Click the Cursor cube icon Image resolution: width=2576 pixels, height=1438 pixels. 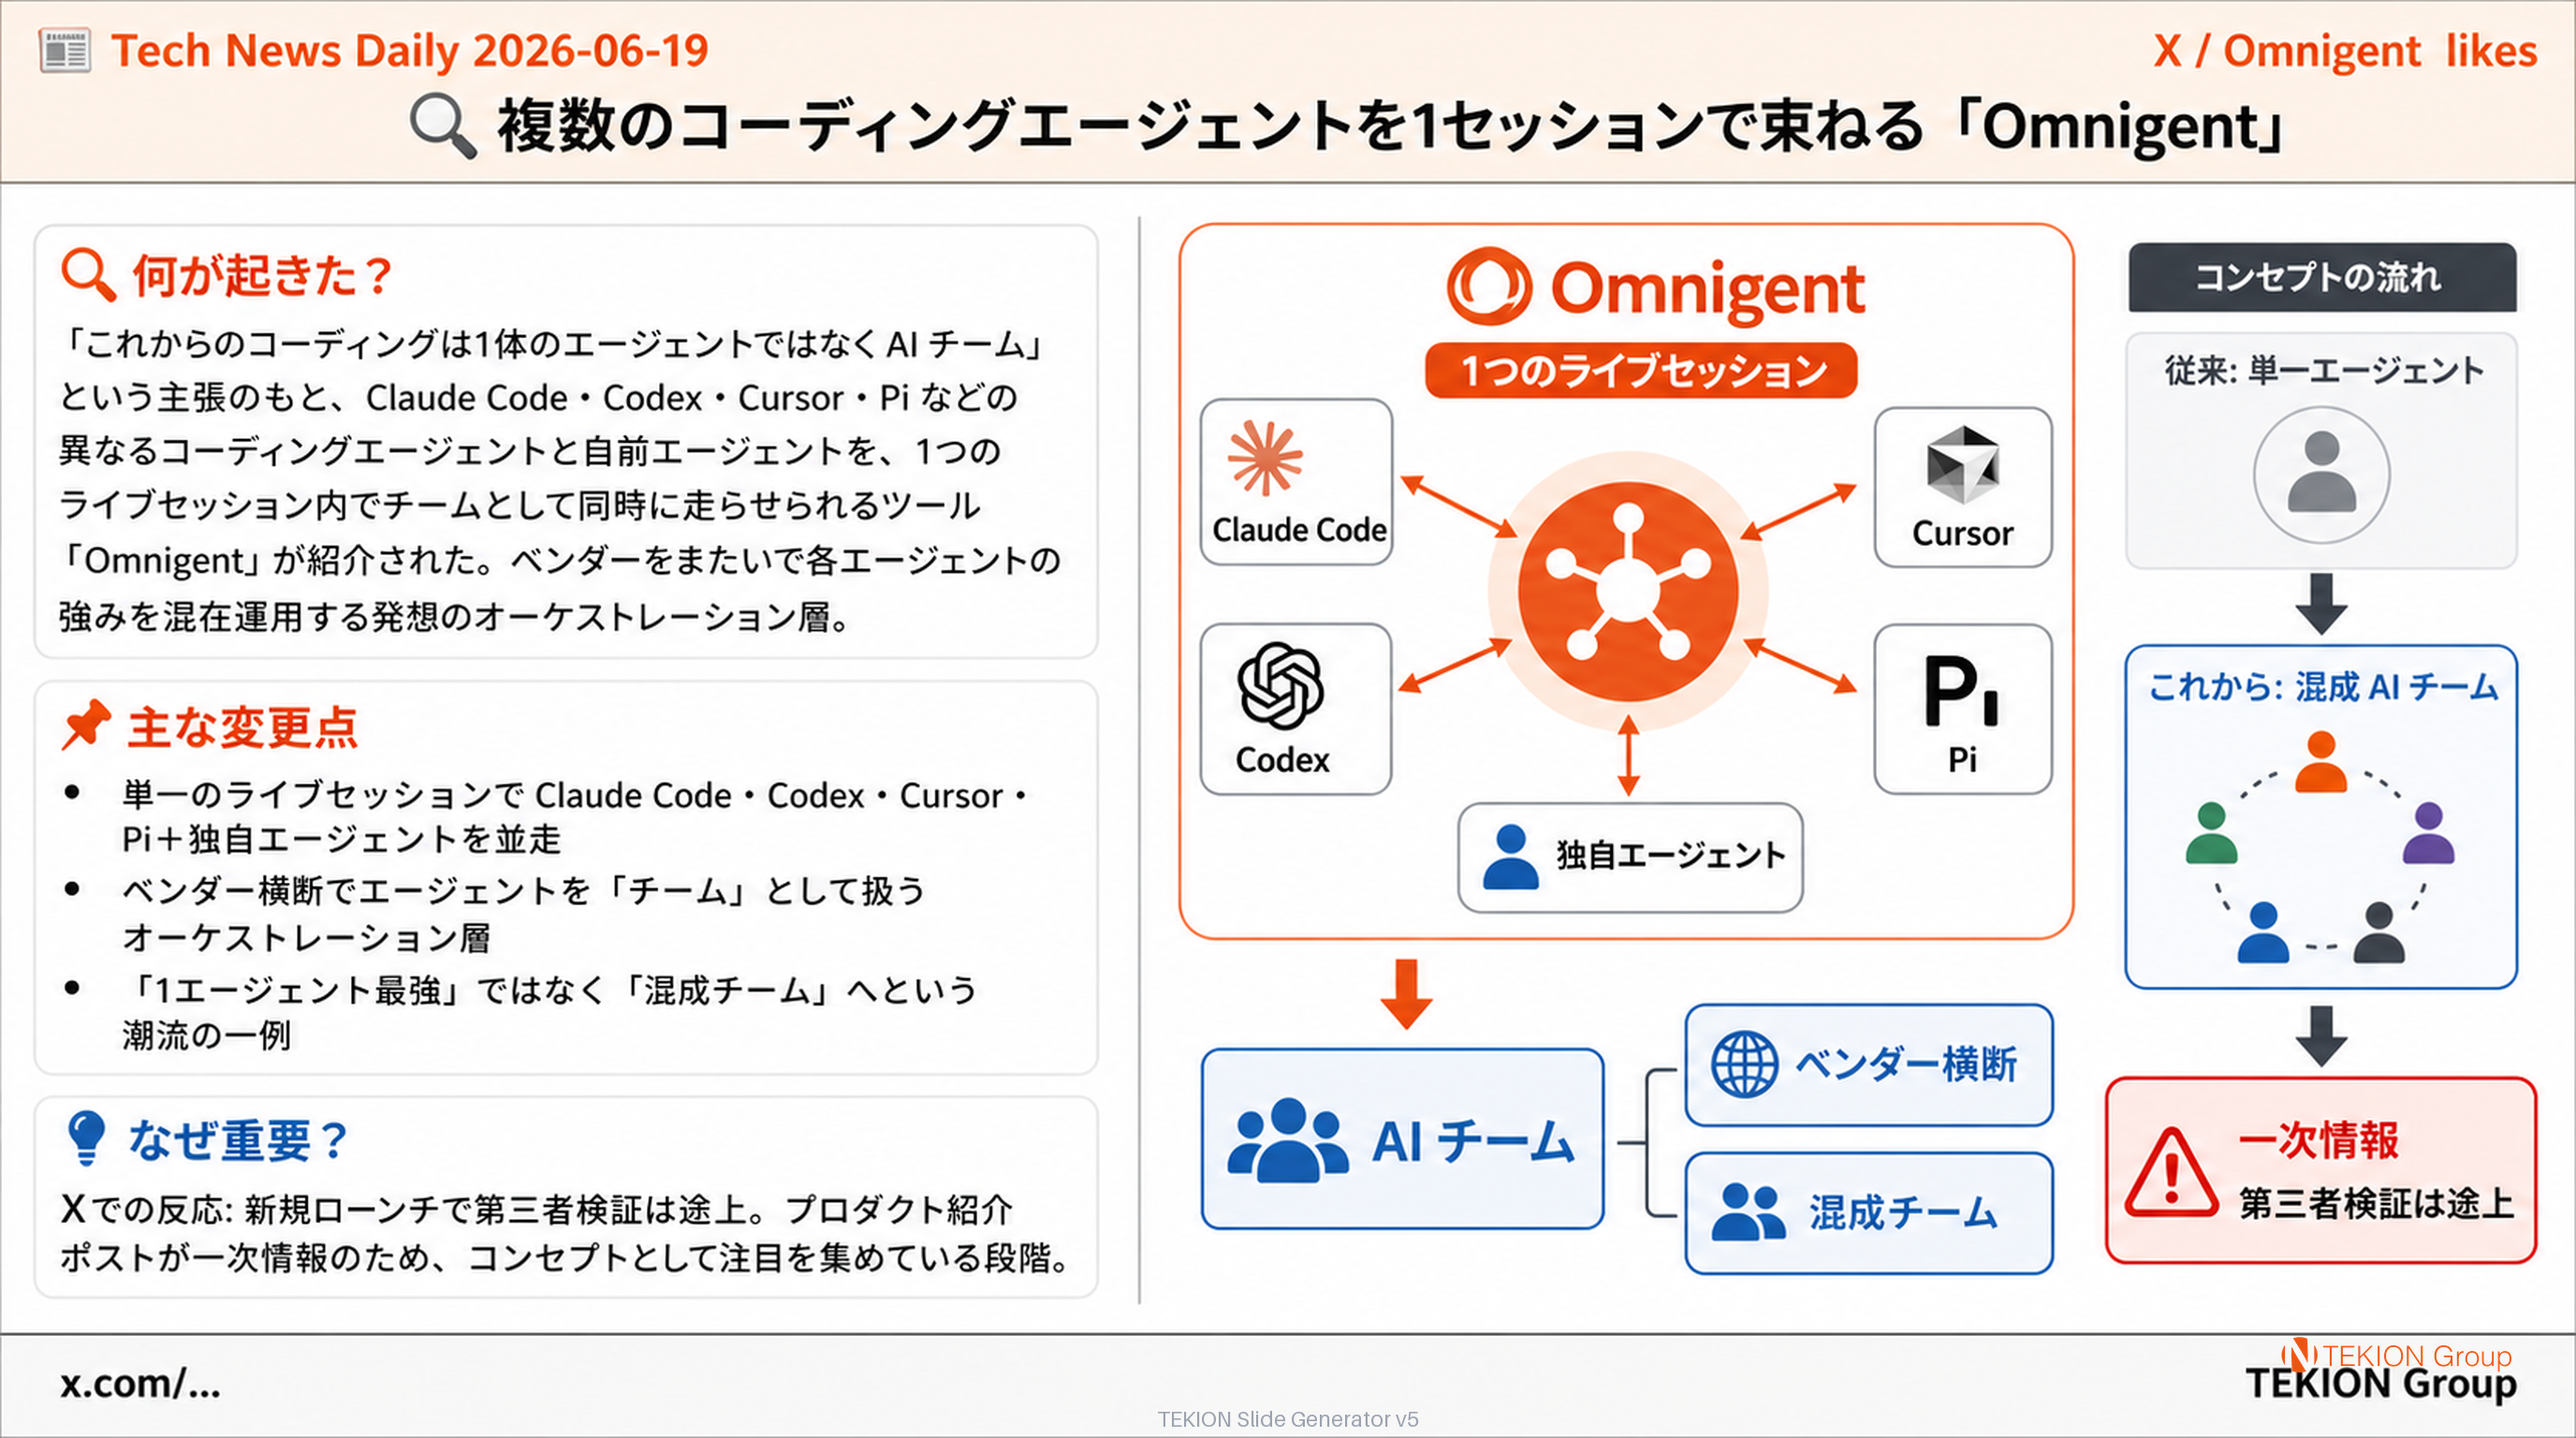click(x=1962, y=465)
